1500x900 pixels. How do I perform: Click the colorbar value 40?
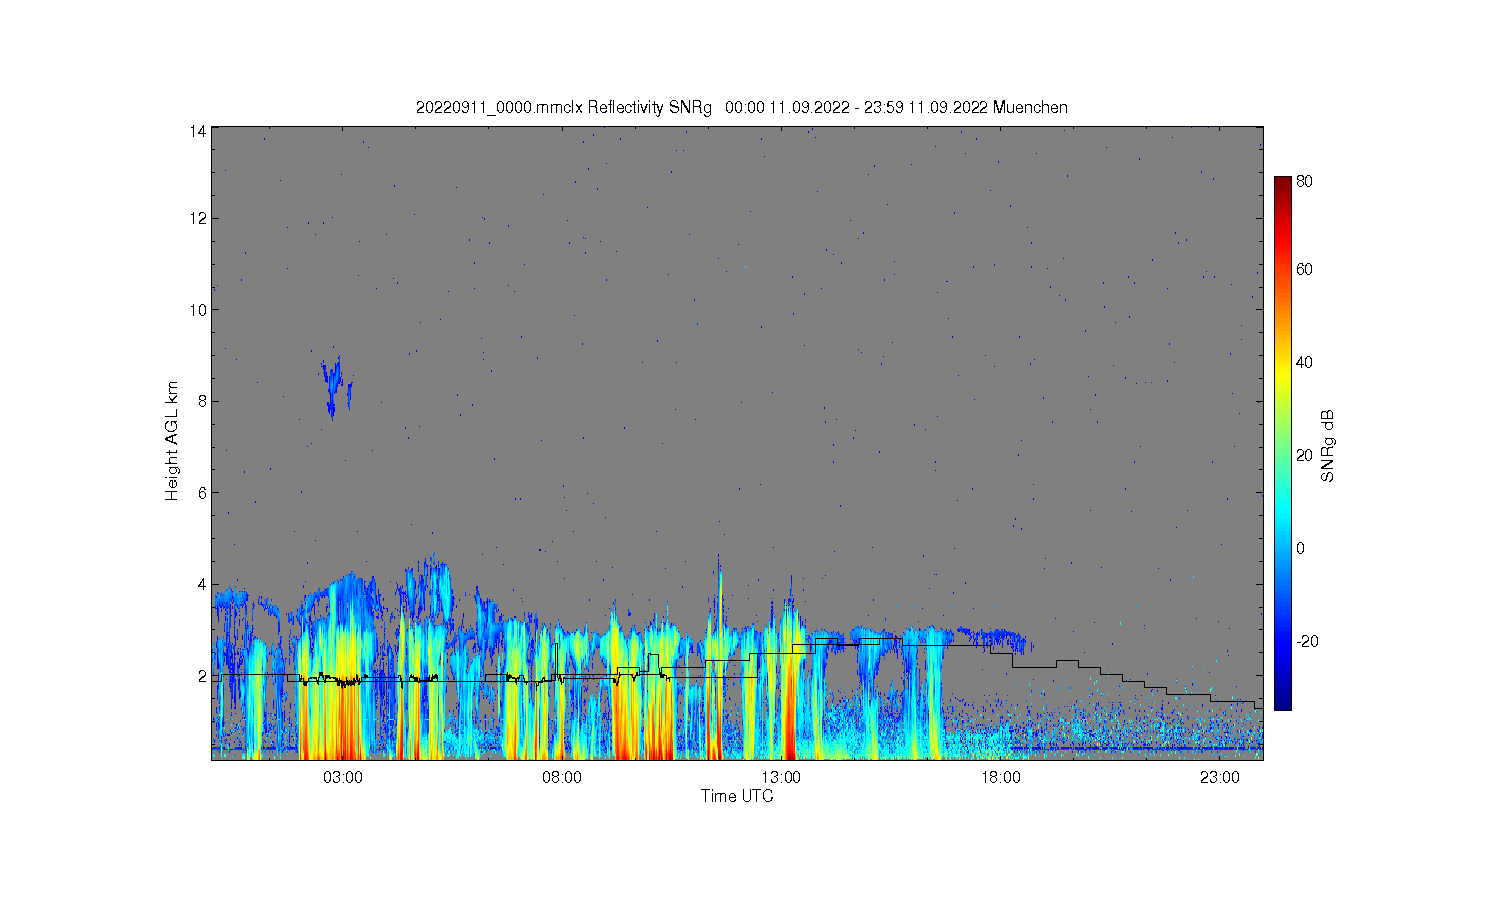(x=1305, y=362)
